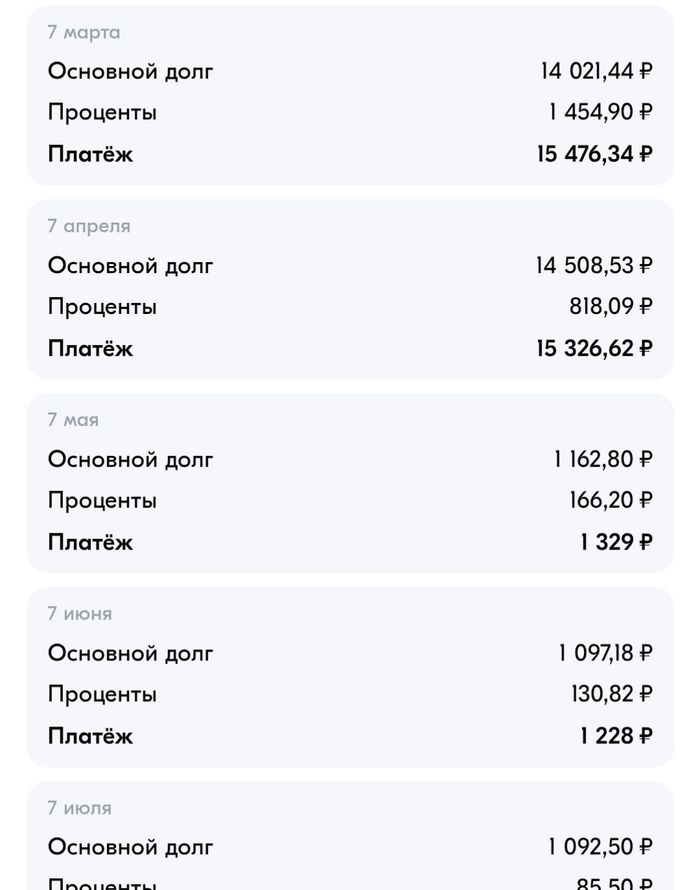Select principal amount 1 097,18 ₽
The image size is (700, 890).
click(x=605, y=654)
